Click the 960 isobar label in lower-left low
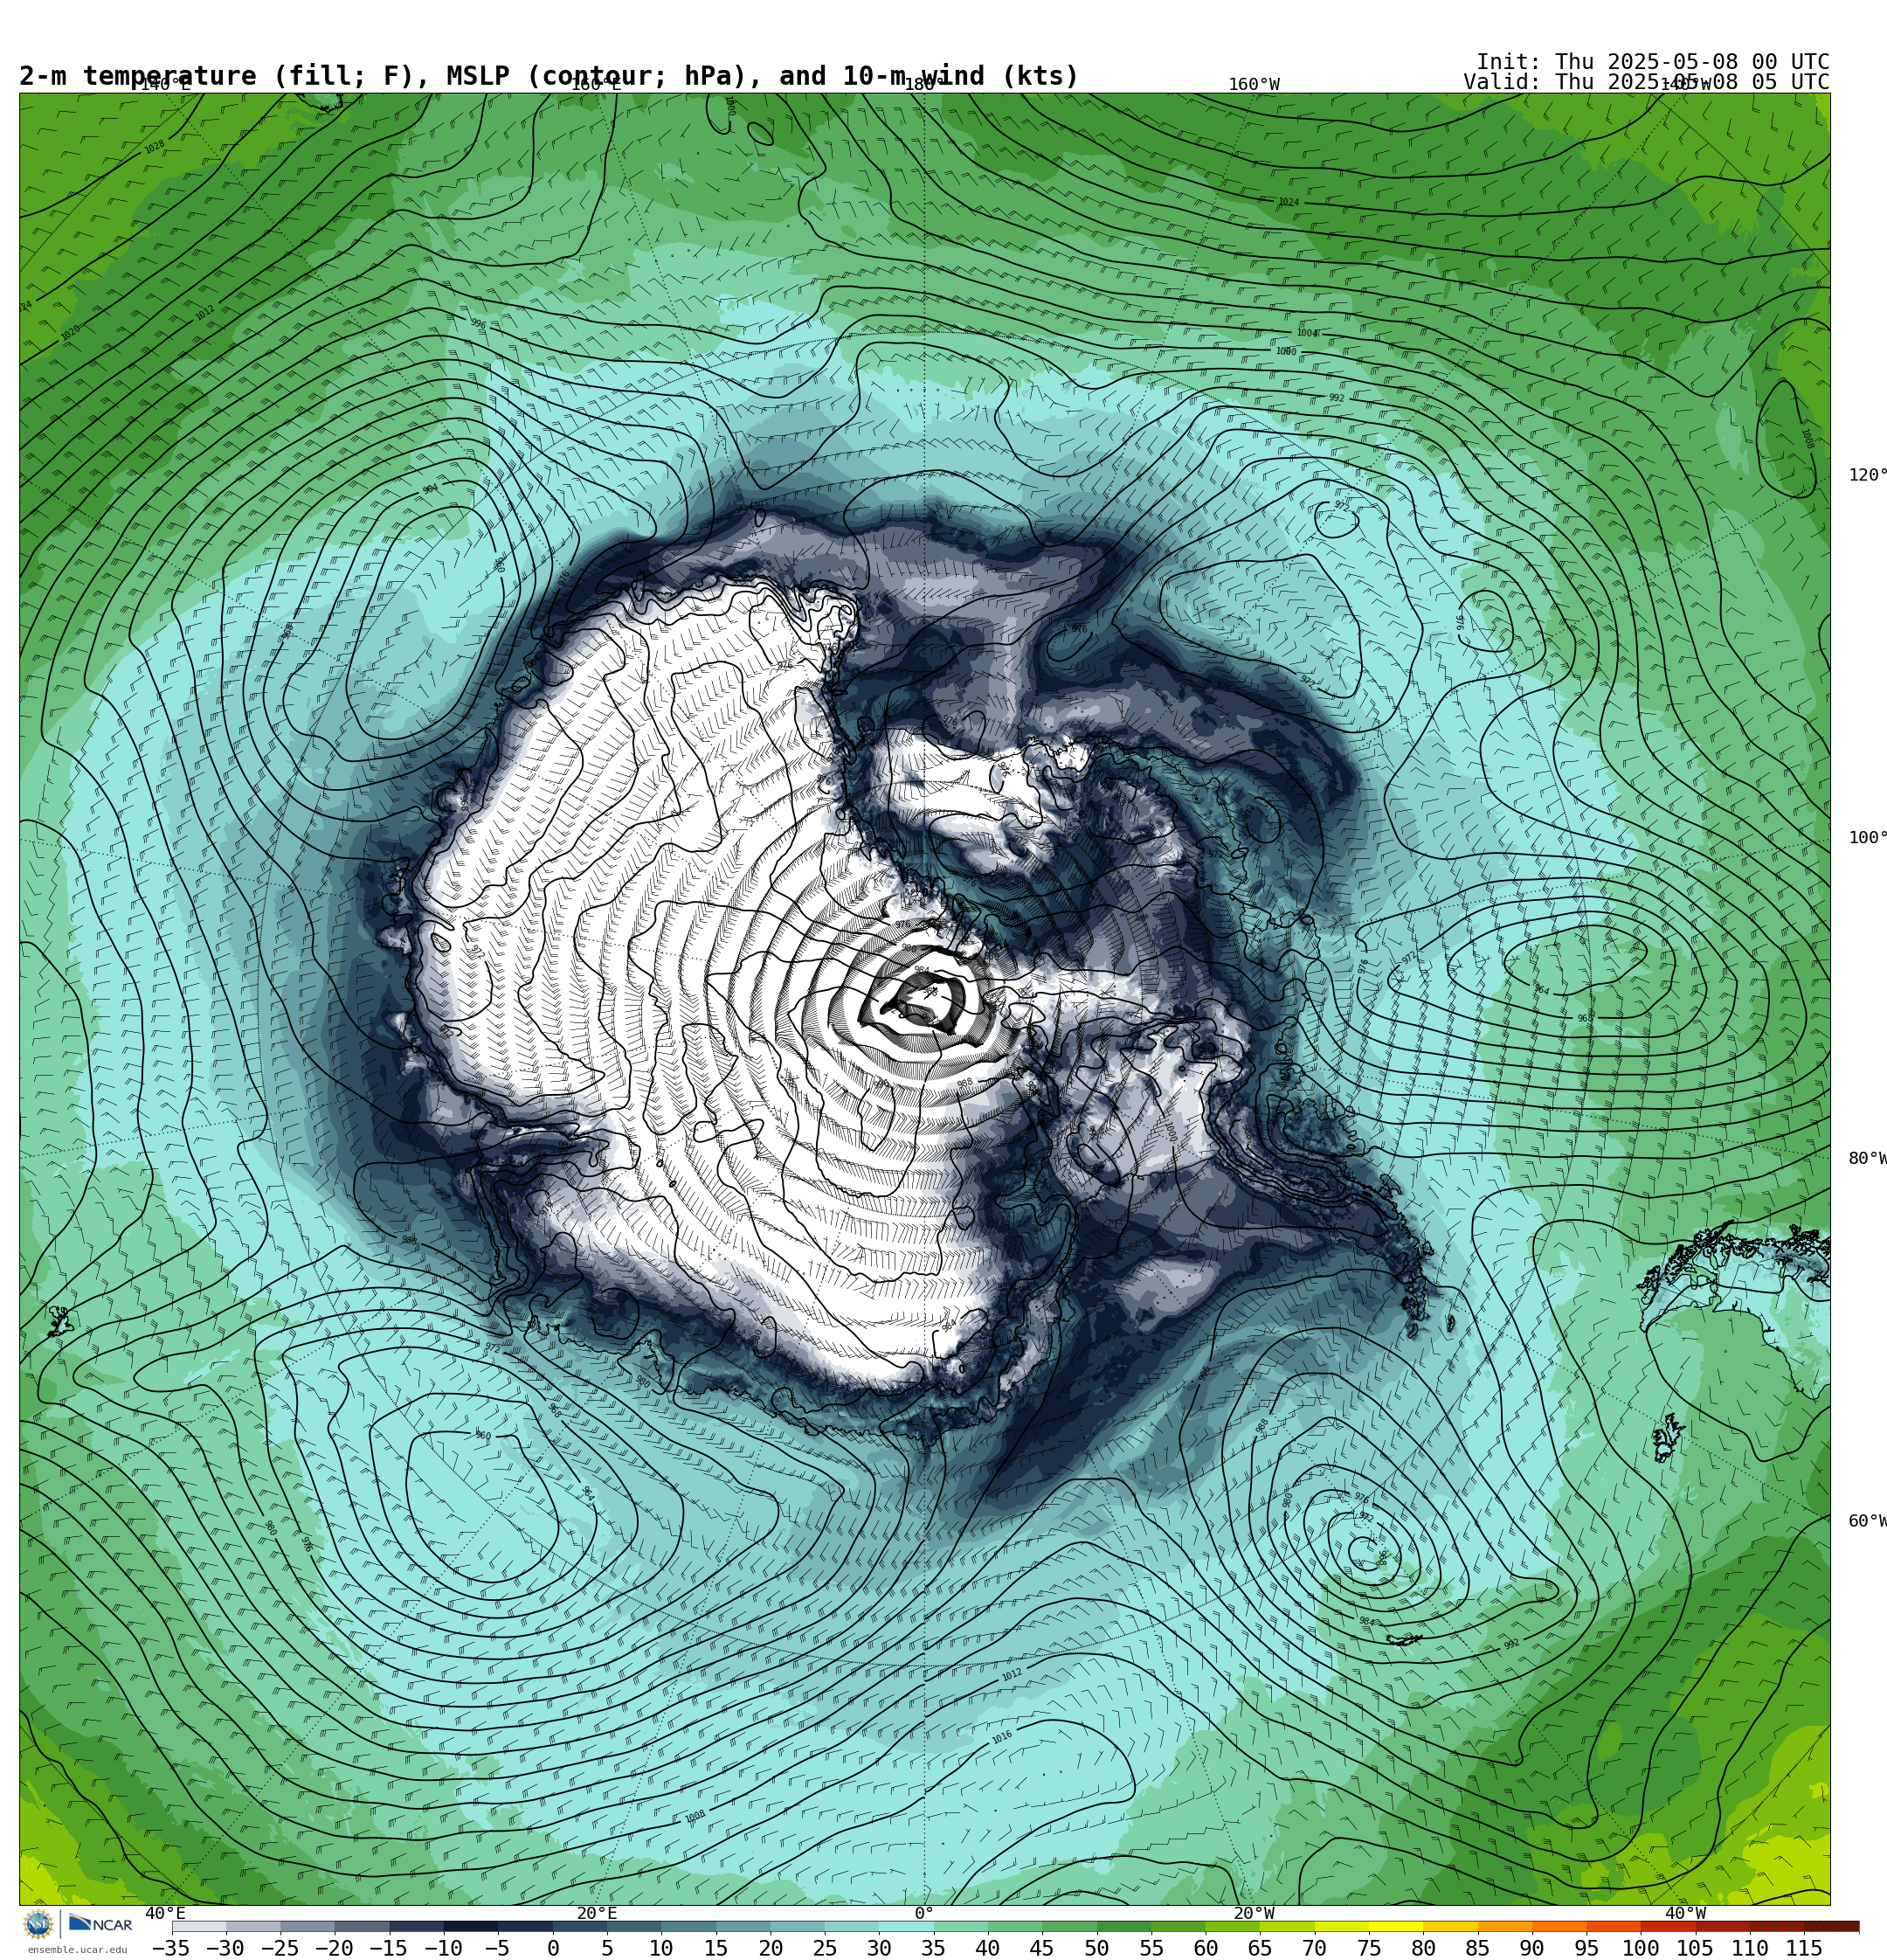 pos(483,1435)
